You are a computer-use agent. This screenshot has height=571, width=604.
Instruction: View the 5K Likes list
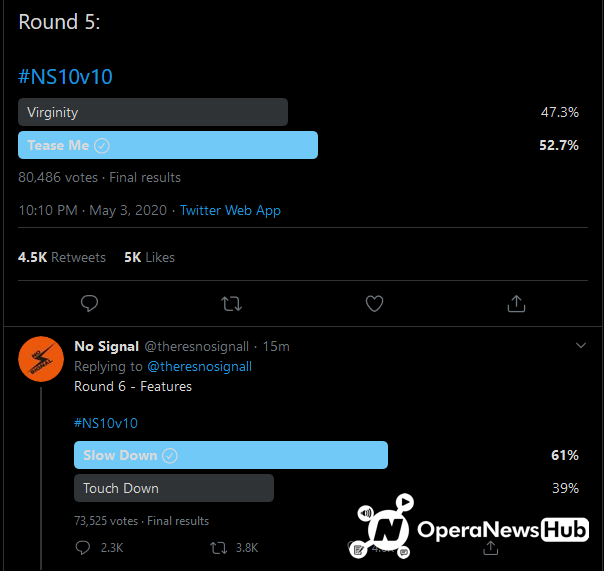149,258
